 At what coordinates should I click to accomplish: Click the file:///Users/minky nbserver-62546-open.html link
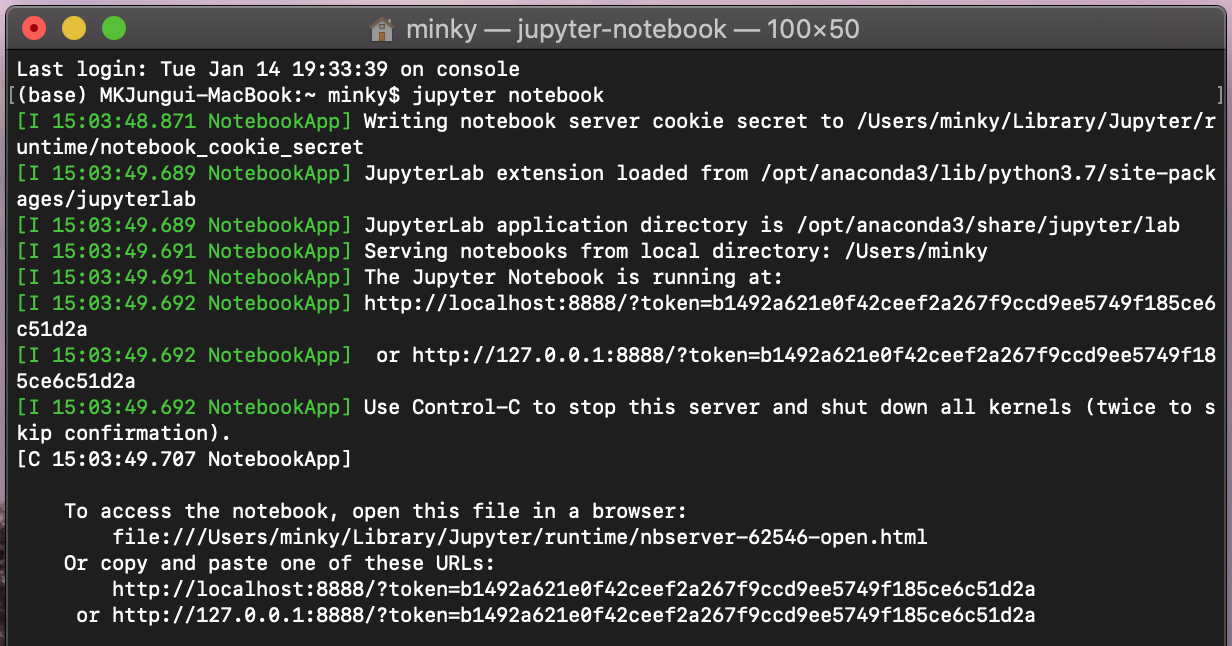(x=520, y=537)
